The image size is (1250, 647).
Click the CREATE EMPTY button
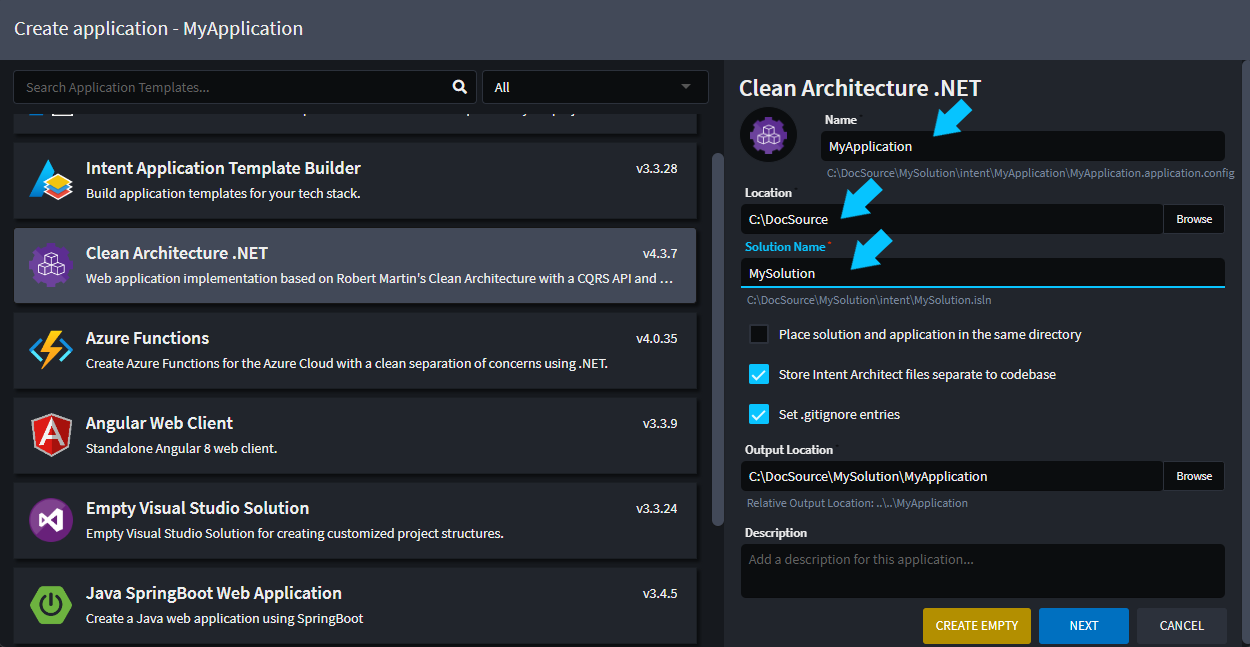(x=977, y=625)
